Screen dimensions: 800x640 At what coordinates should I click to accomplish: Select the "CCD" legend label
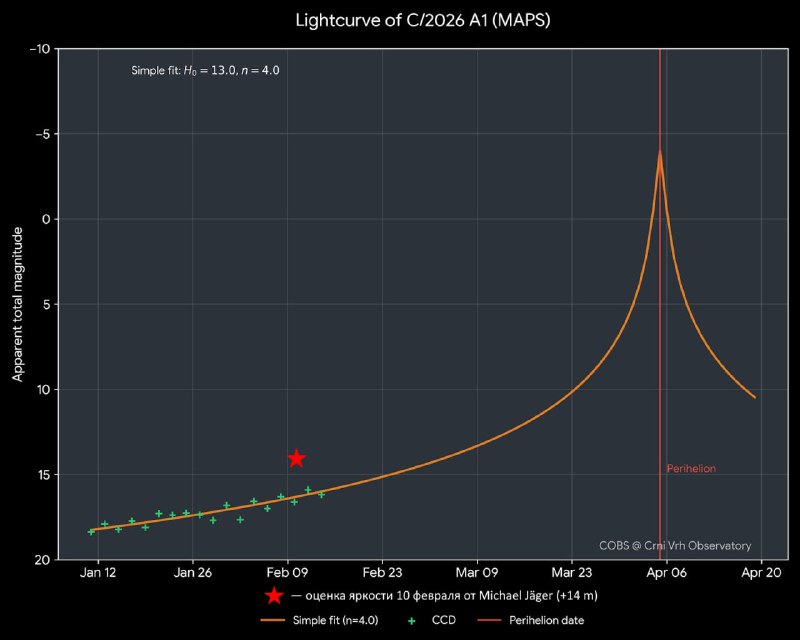[444, 621]
